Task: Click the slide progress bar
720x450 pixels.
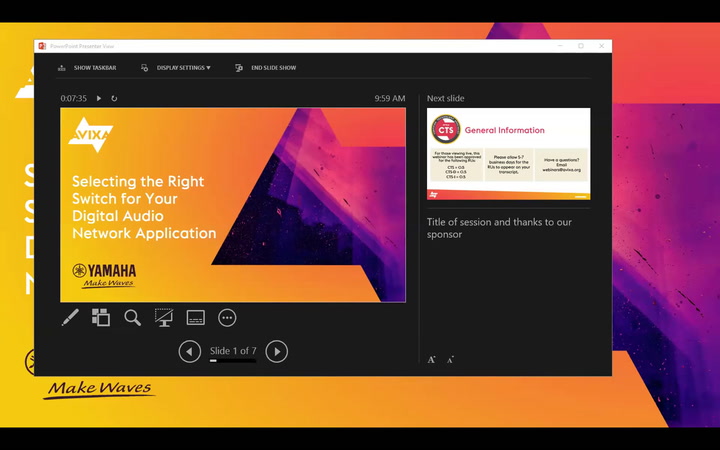Action: click(233, 361)
